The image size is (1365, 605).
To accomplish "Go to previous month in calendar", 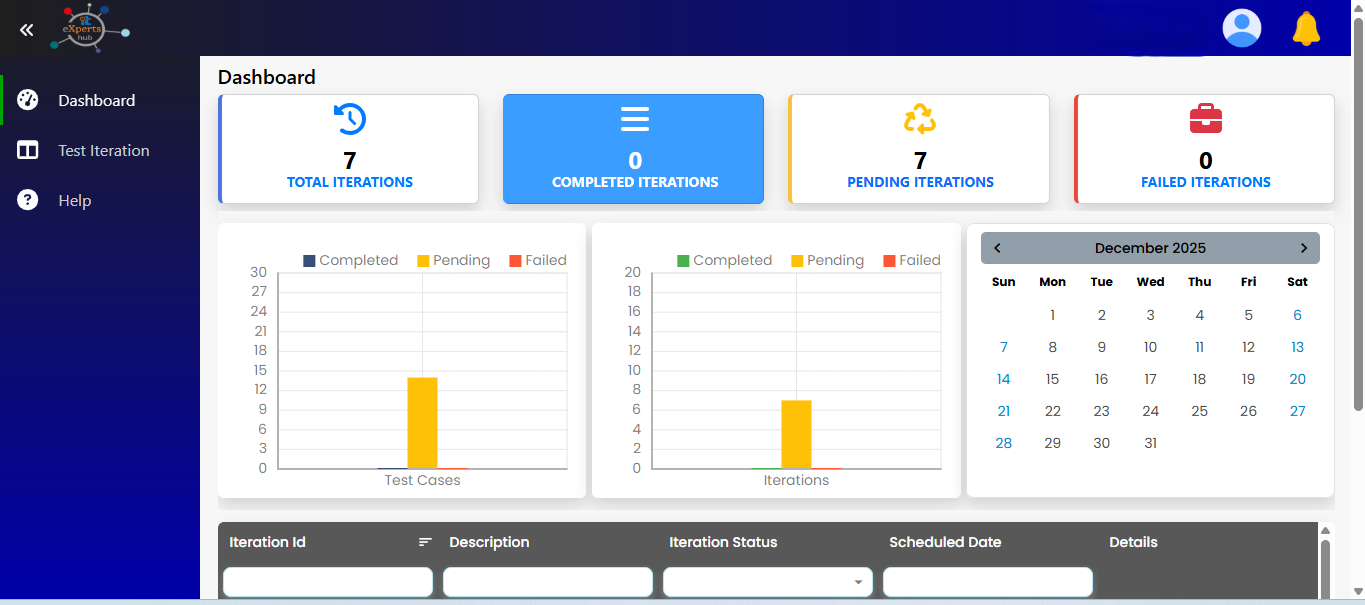I will coord(997,248).
